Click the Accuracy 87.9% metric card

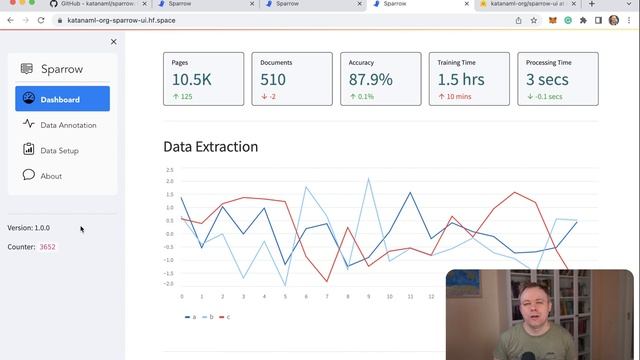coord(381,79)
